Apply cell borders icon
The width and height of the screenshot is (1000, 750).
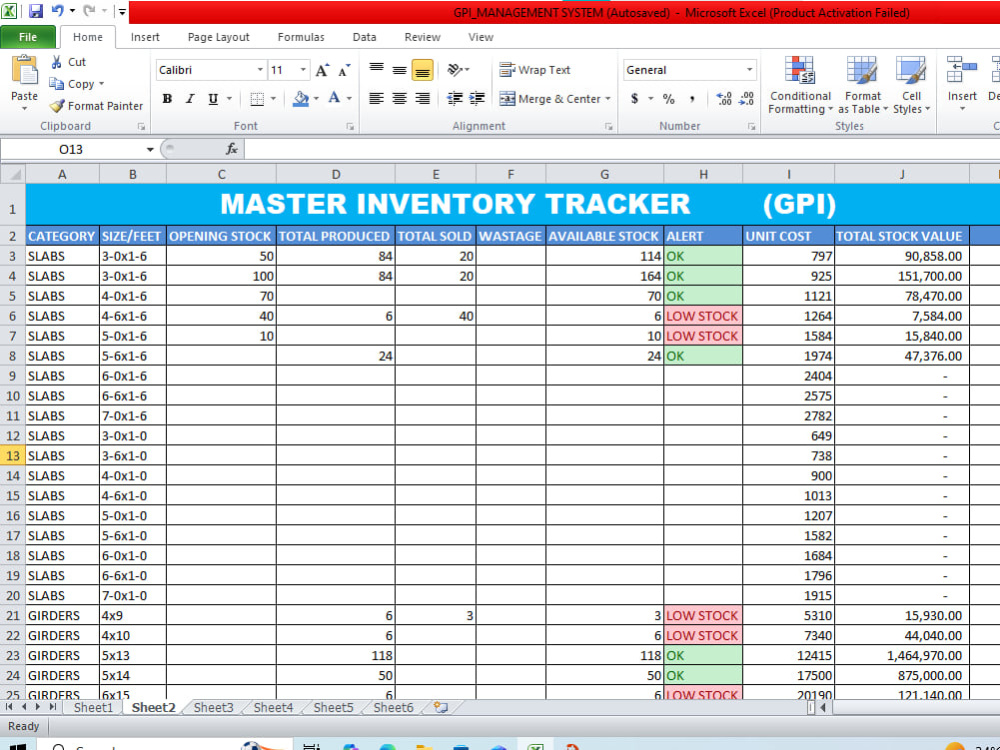(257, 99)
